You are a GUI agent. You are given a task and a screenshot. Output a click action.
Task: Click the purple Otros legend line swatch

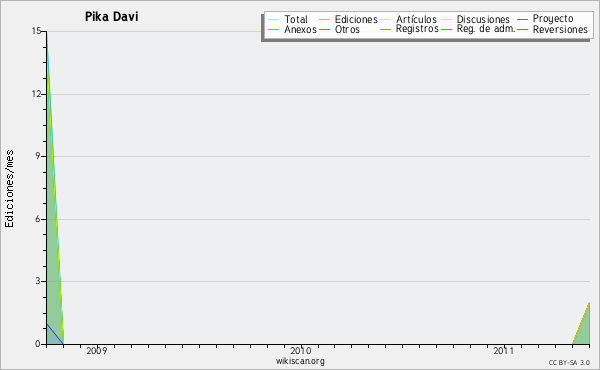coord(324,29)
